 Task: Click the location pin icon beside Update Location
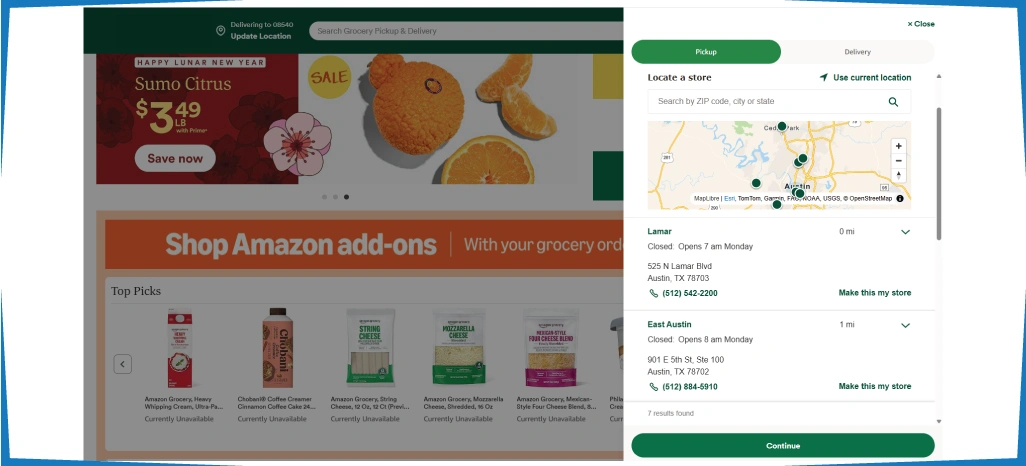221,31
